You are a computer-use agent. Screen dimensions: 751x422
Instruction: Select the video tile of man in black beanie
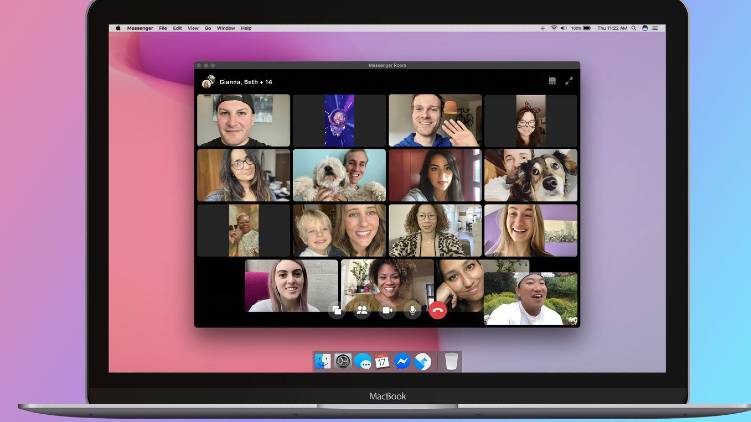point(243,120)
